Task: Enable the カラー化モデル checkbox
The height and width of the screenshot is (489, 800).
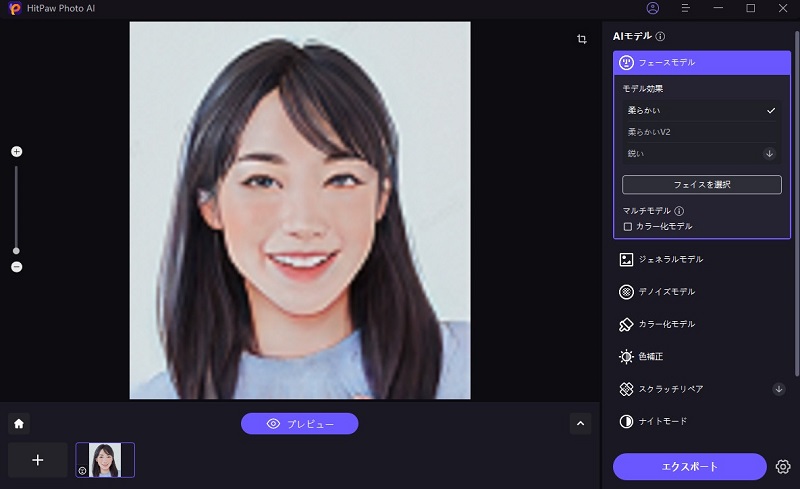Action: click(x=627, y=227)
